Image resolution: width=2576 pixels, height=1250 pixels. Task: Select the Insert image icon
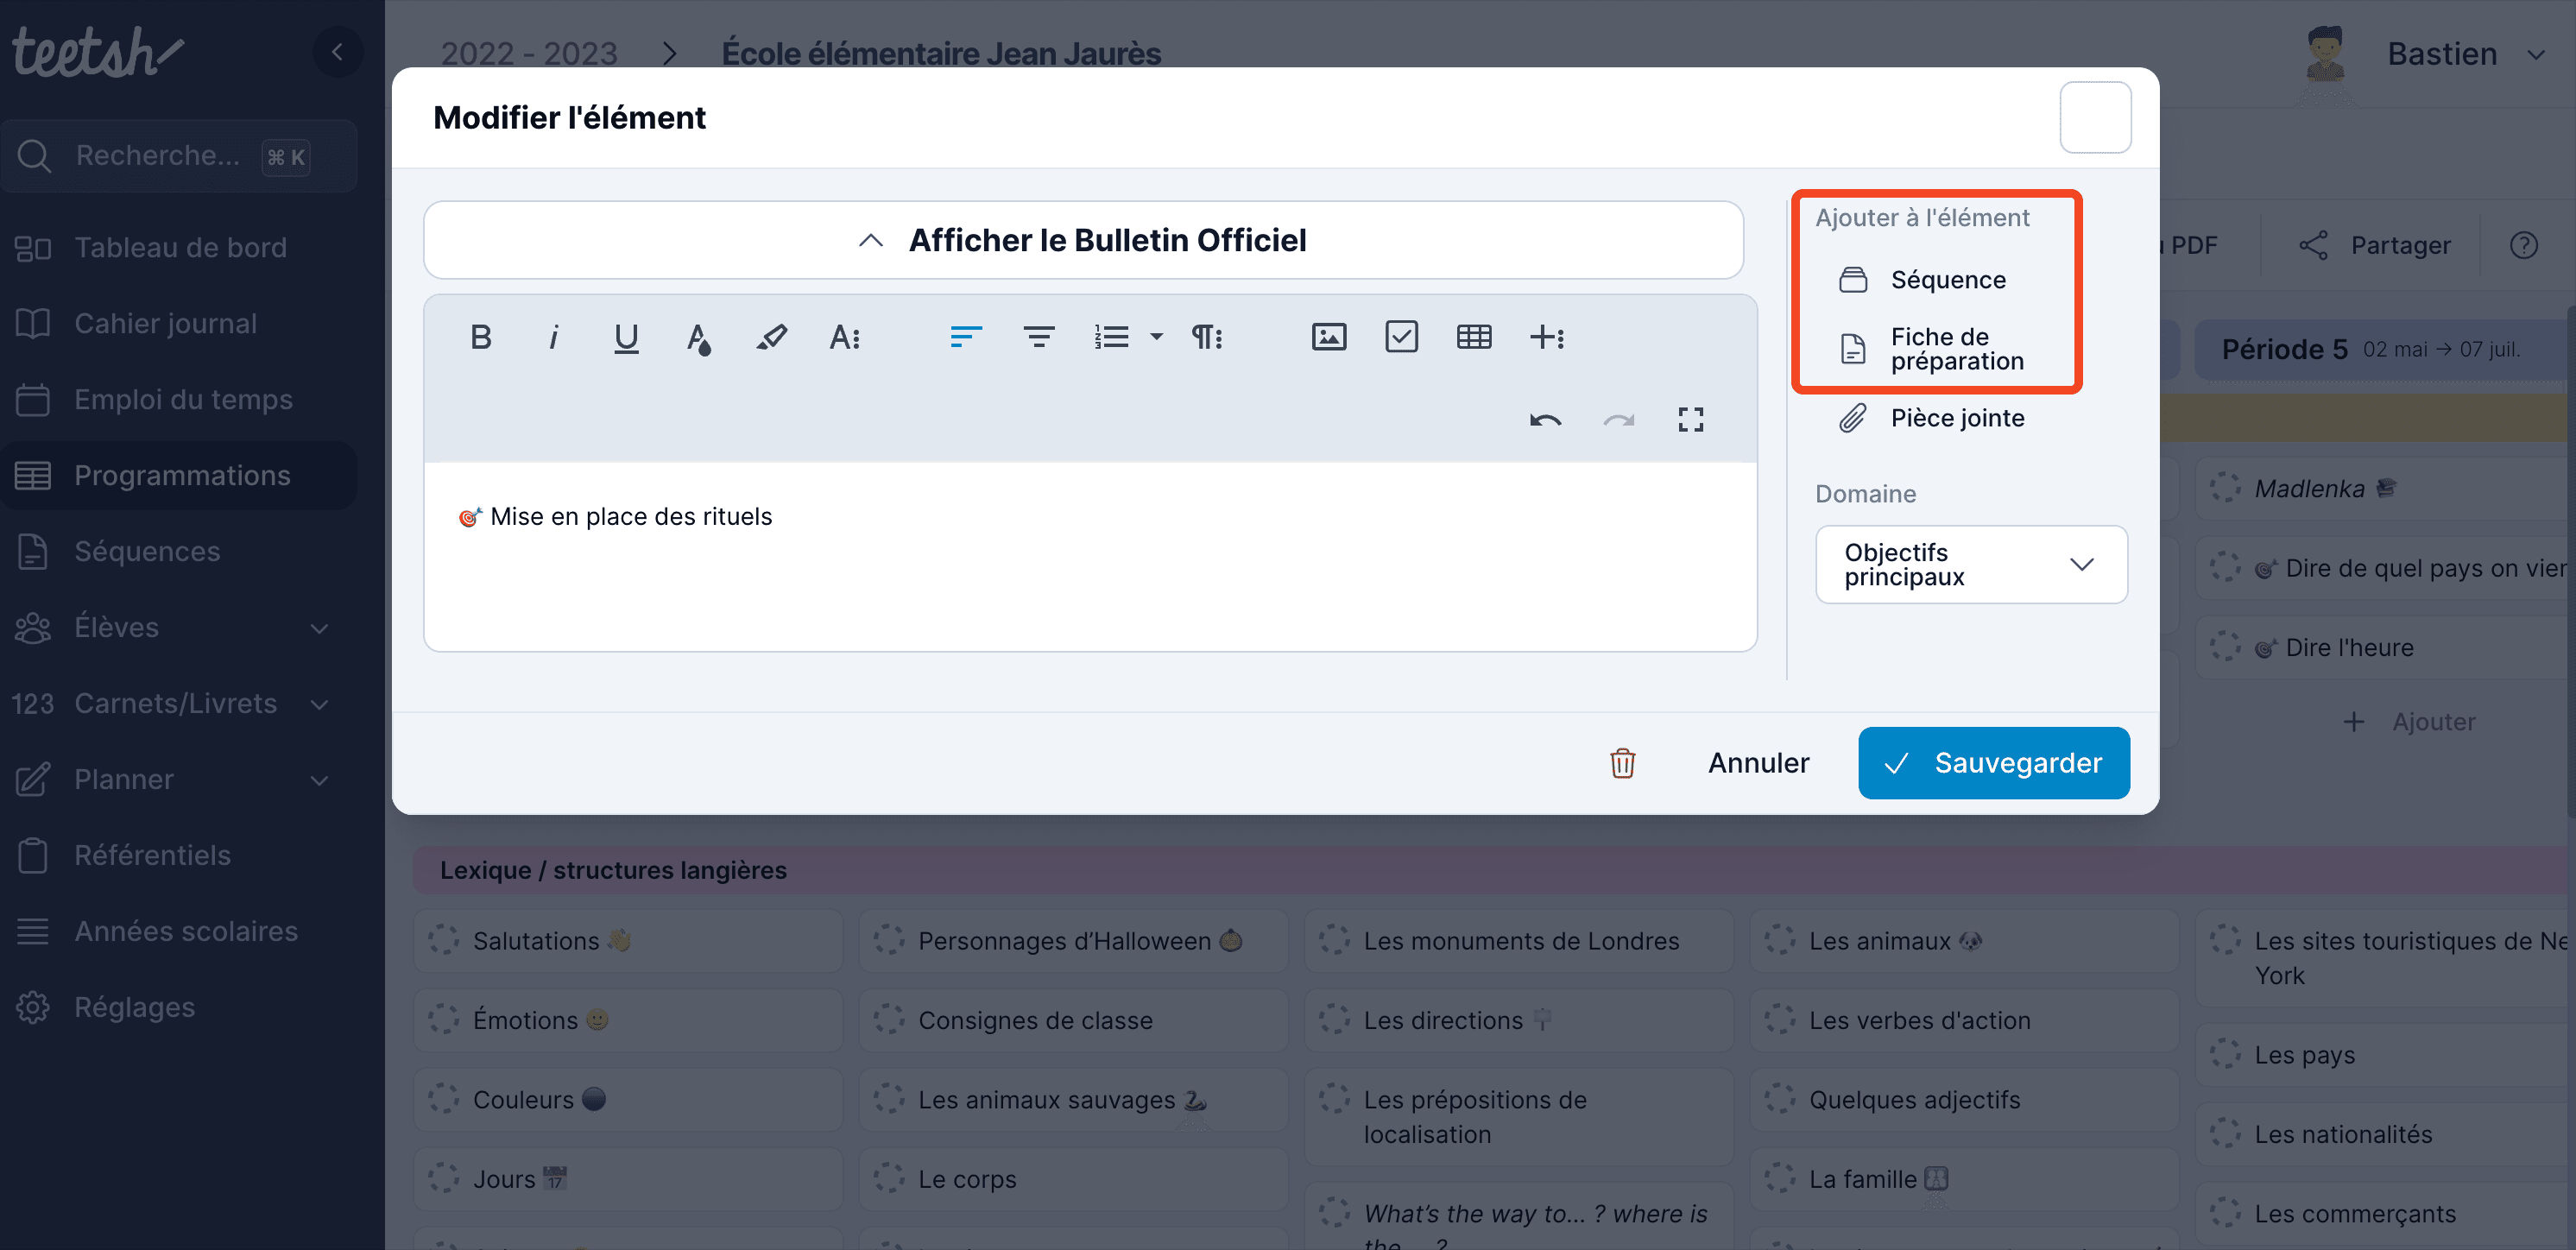point(1329,337)
